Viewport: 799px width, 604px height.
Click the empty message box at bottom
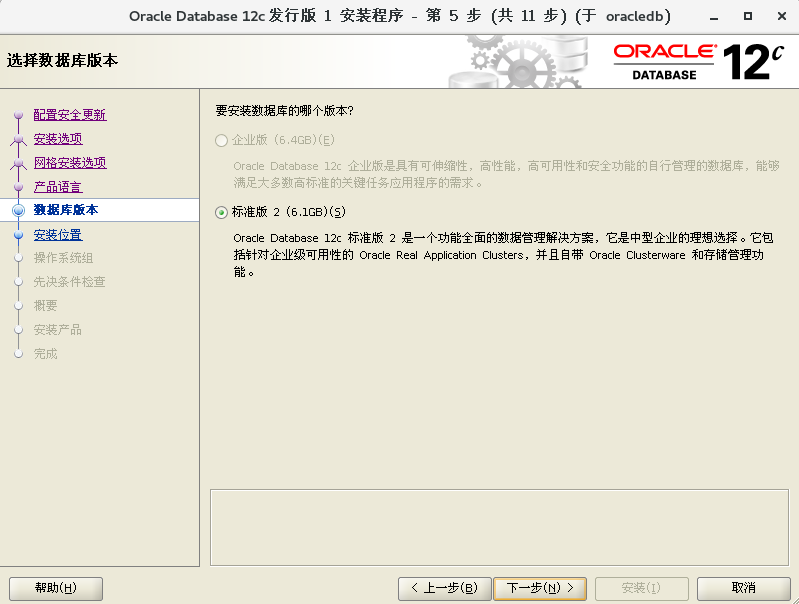point(499,528)
